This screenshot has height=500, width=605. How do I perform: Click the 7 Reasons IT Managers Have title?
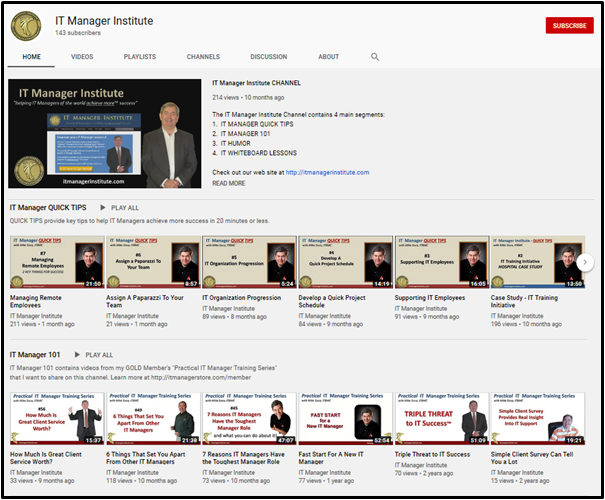point(243,458)
